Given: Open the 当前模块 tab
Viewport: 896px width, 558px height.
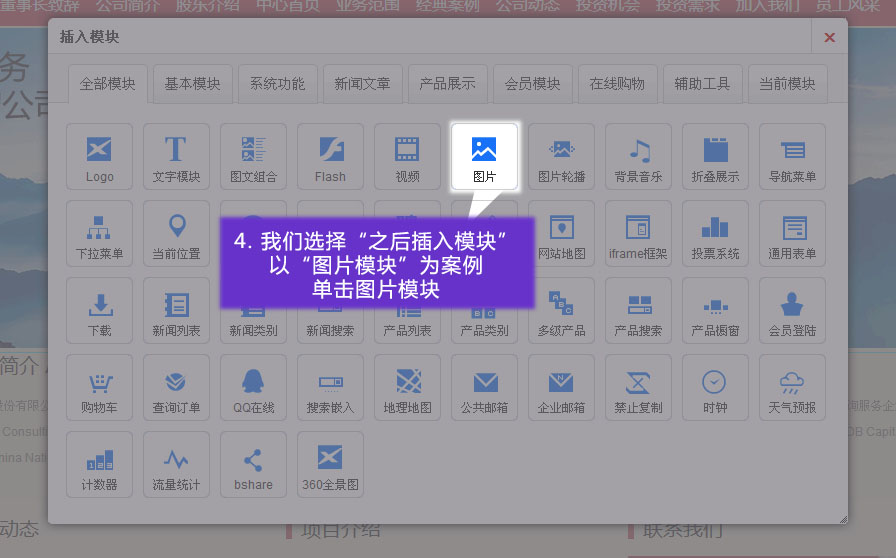Looking at the screenshot, I should click(787, 84).
